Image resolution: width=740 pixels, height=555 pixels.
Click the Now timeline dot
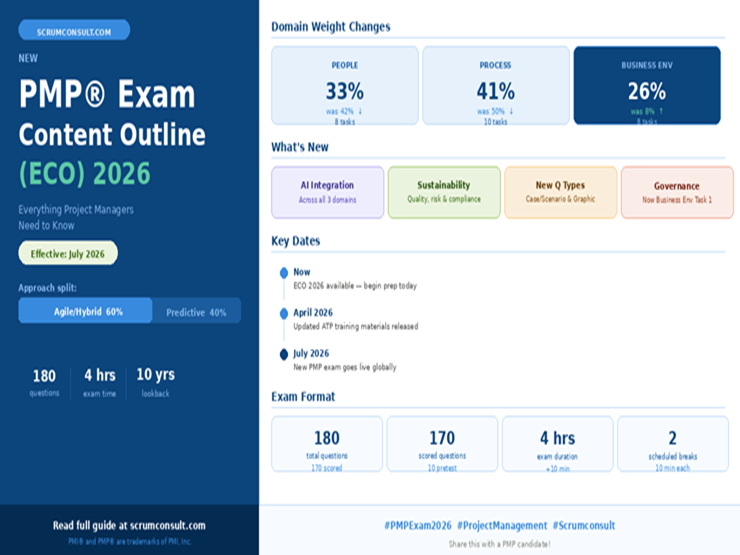click(x=284, y=273)
